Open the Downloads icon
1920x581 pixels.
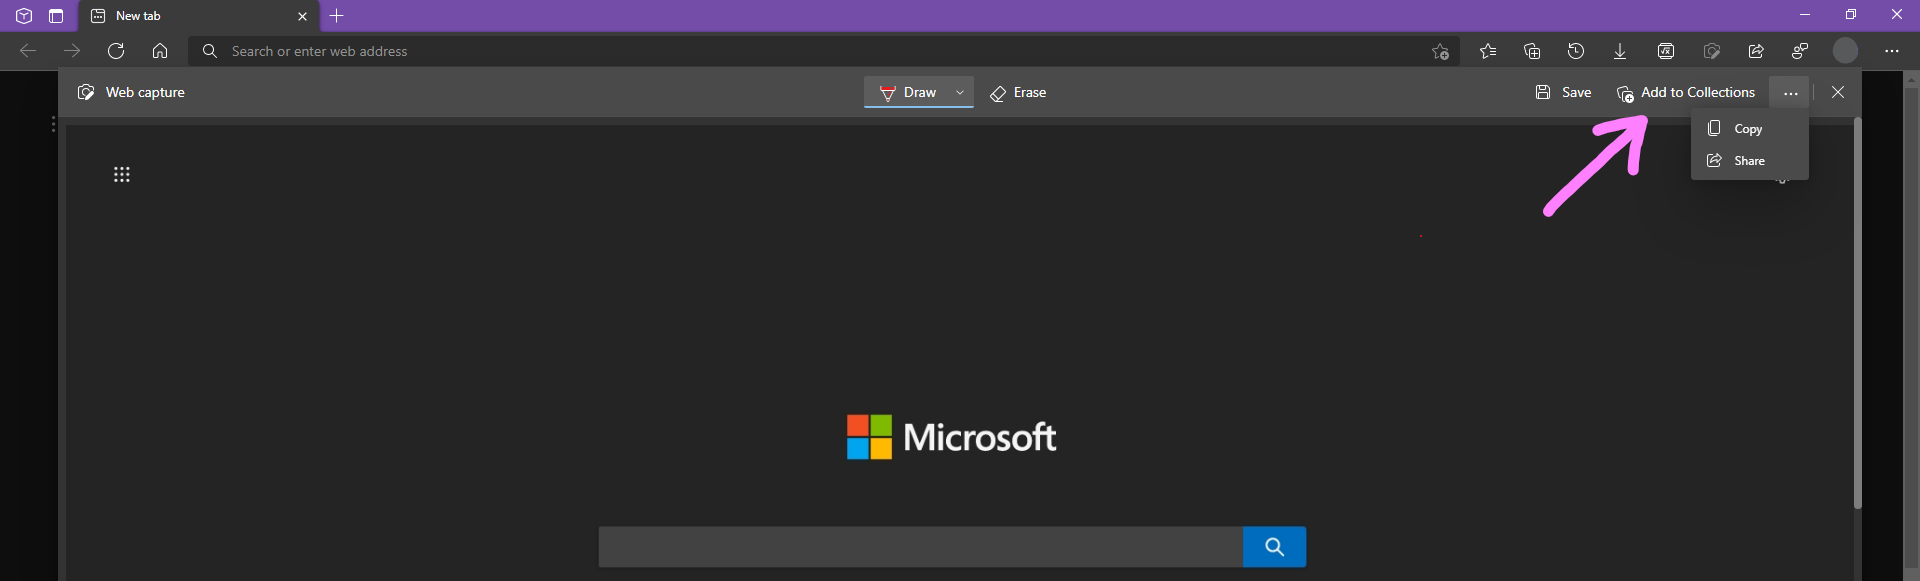coord(1620,51)
